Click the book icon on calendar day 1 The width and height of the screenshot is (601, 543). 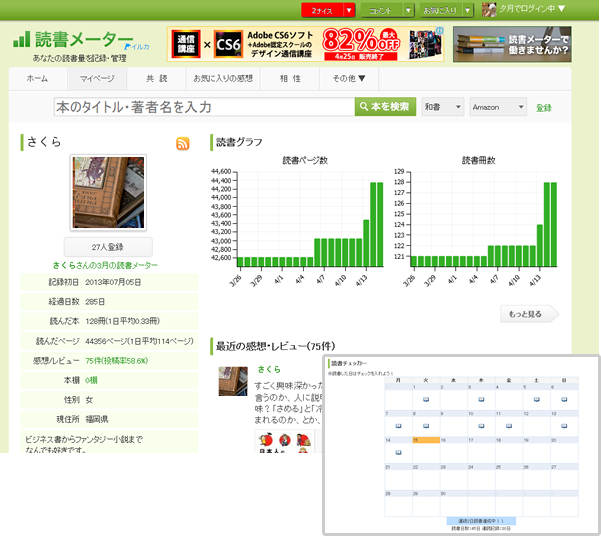(x=426, y=398)
